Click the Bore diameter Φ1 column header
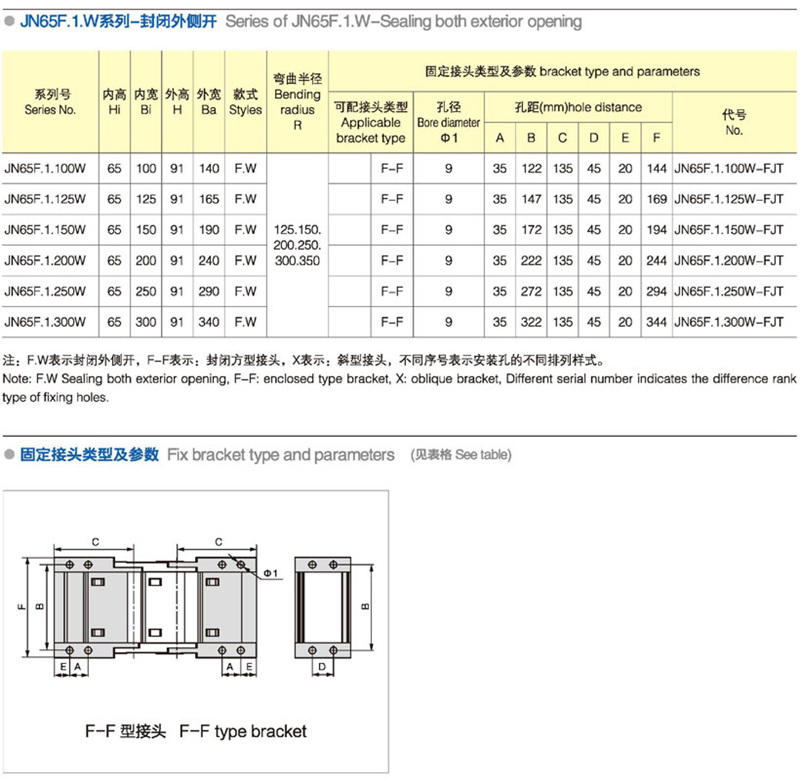800x780 pixels. point(448,121)
